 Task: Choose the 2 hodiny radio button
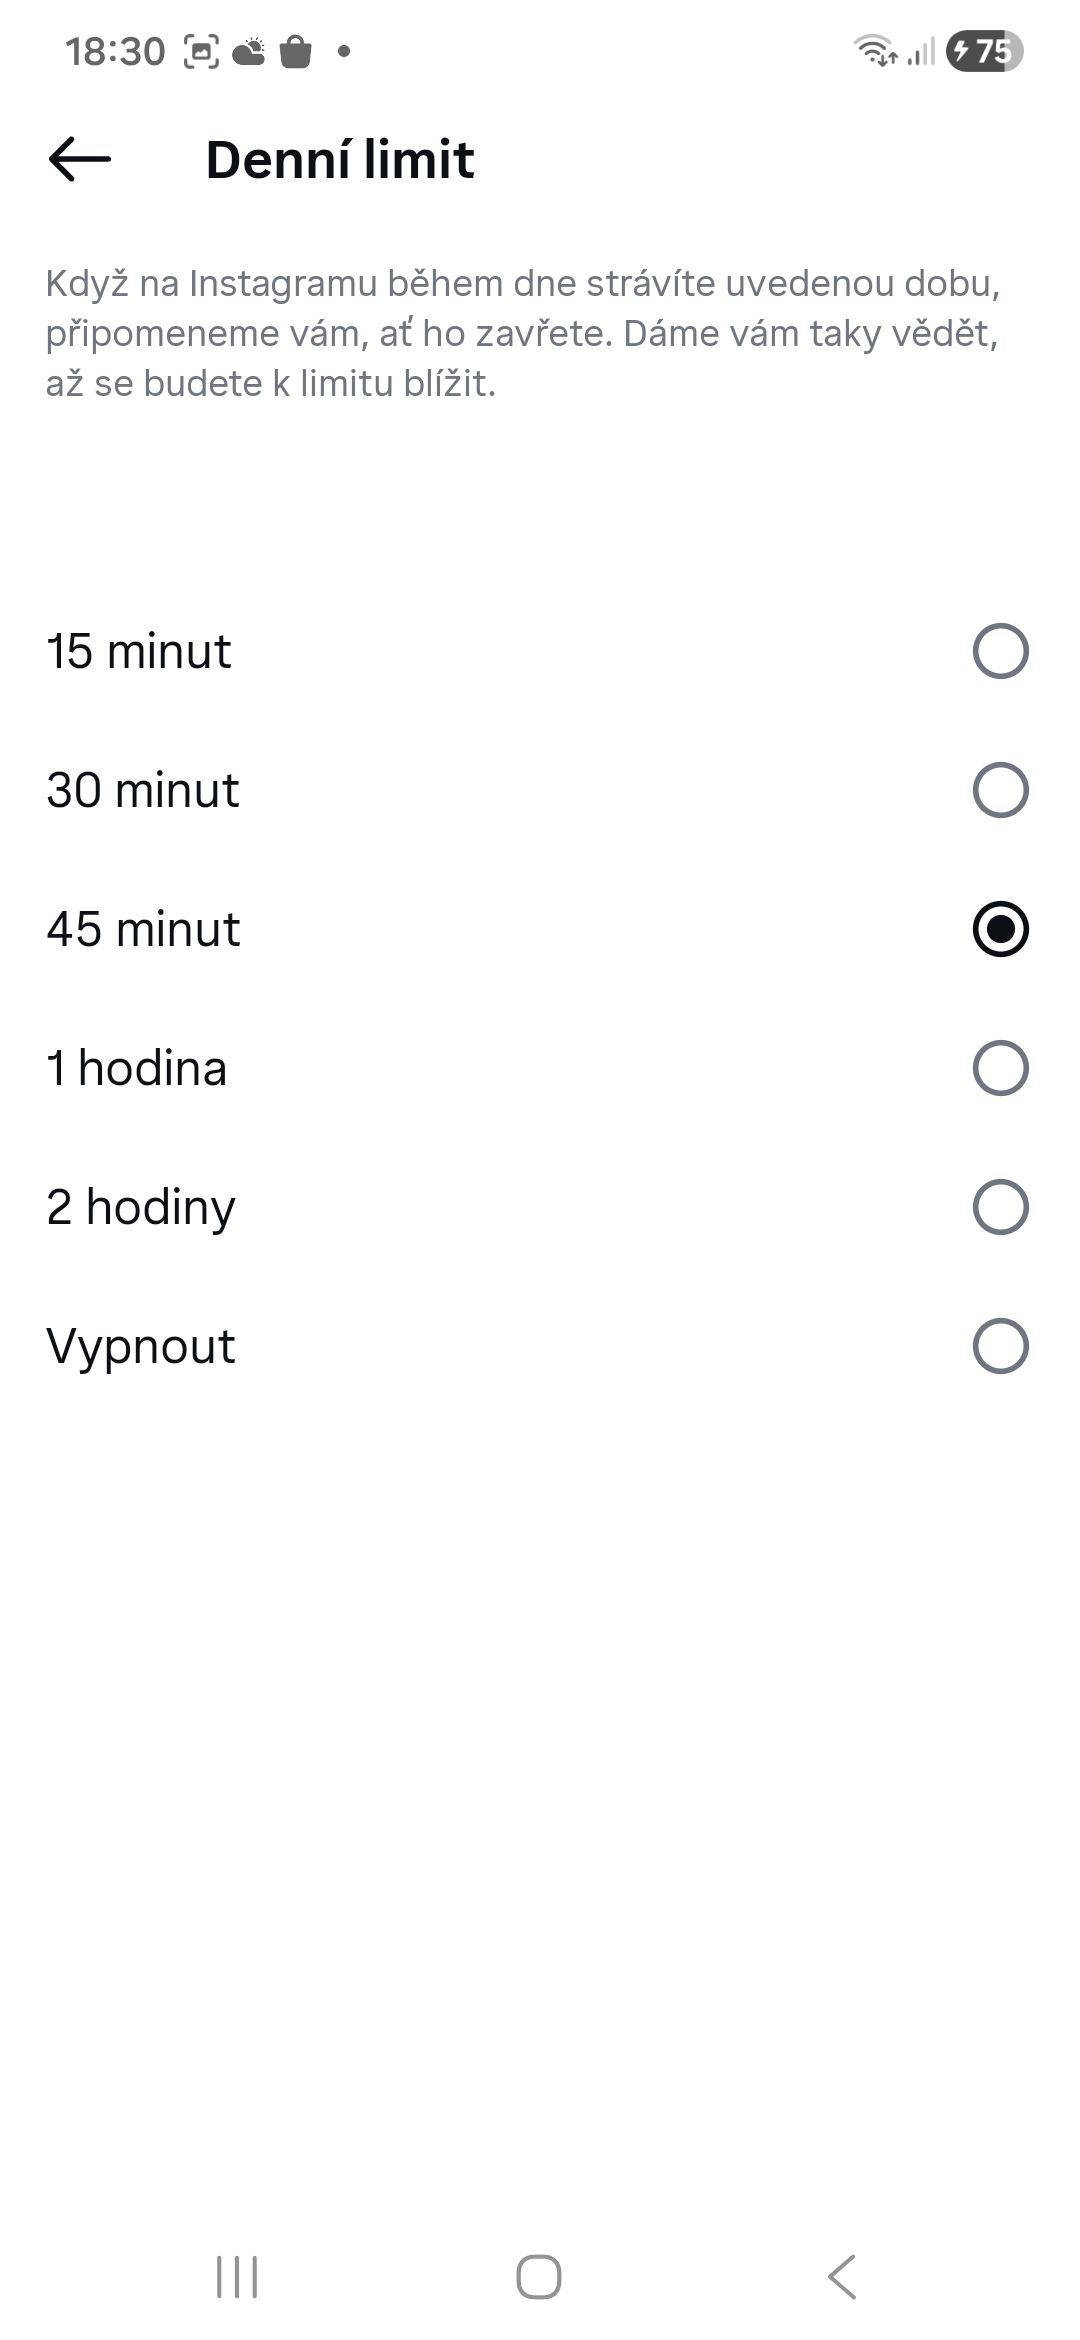point(1000,1207)
